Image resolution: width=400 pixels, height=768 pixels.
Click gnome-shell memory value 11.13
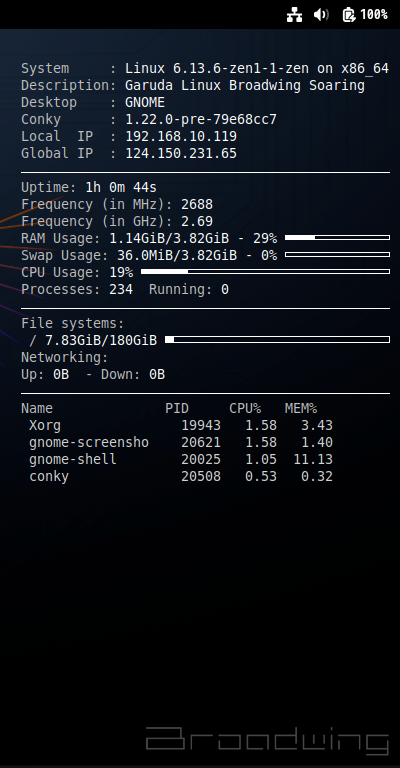313,459
